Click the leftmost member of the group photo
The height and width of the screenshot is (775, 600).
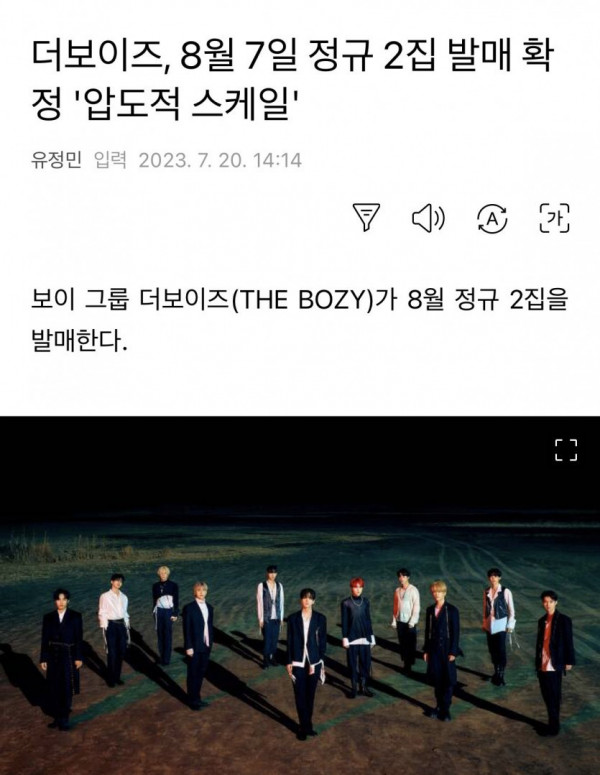[x=61, y=659]
